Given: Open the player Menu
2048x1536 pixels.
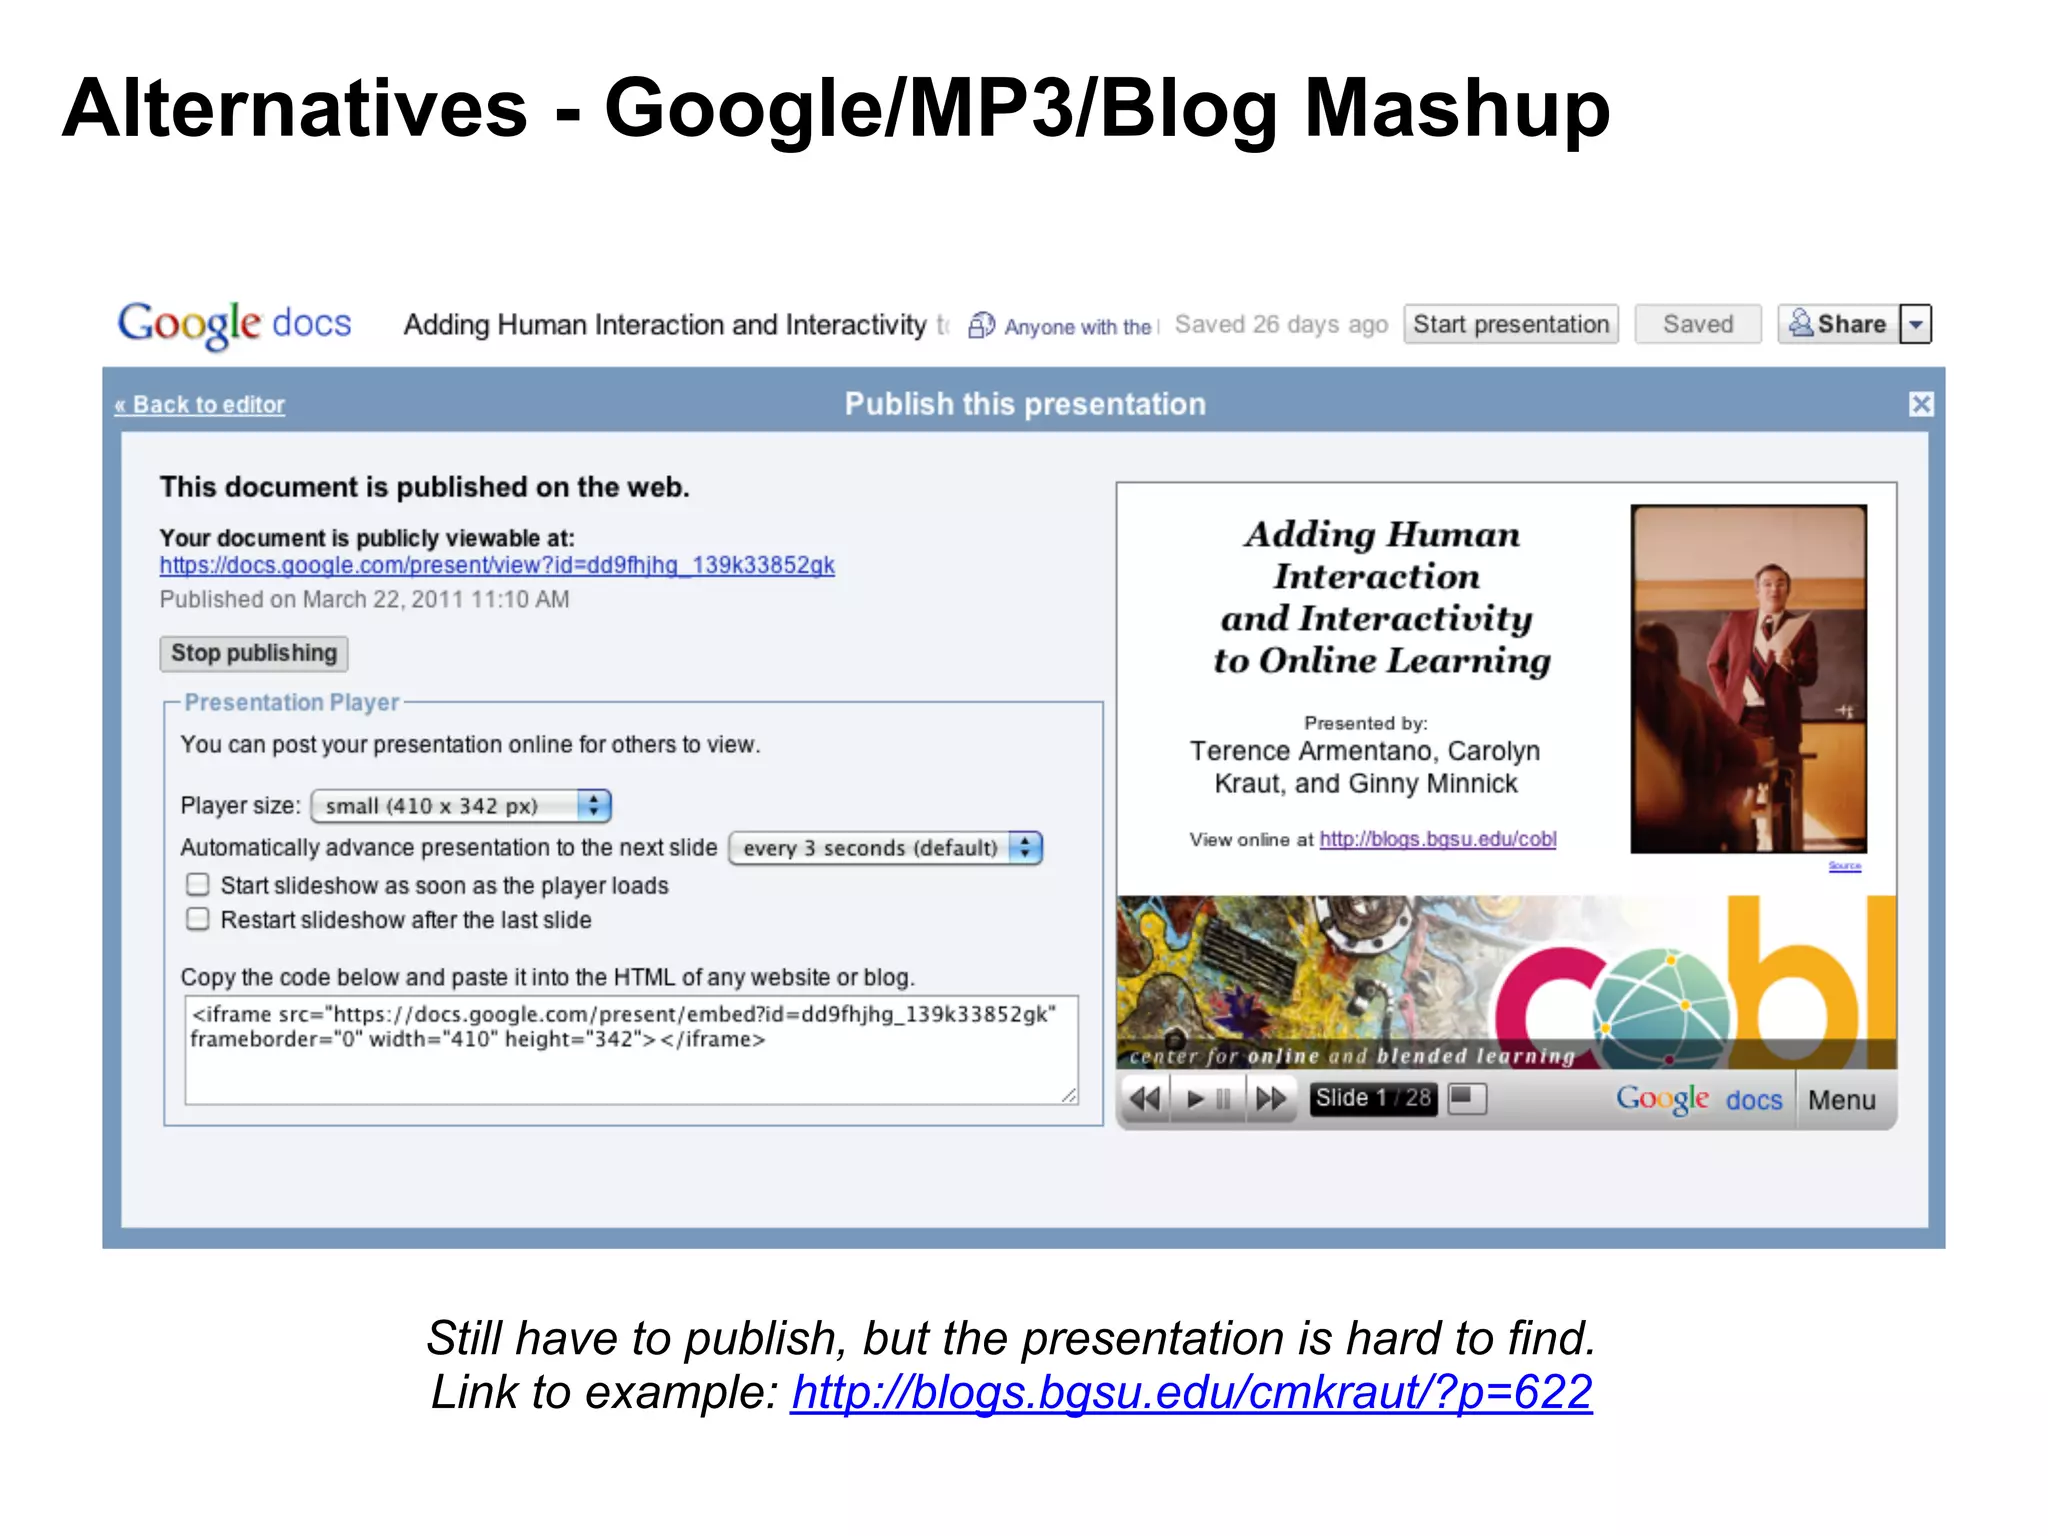Looking at the screenshot, I should point(1842,1100).
